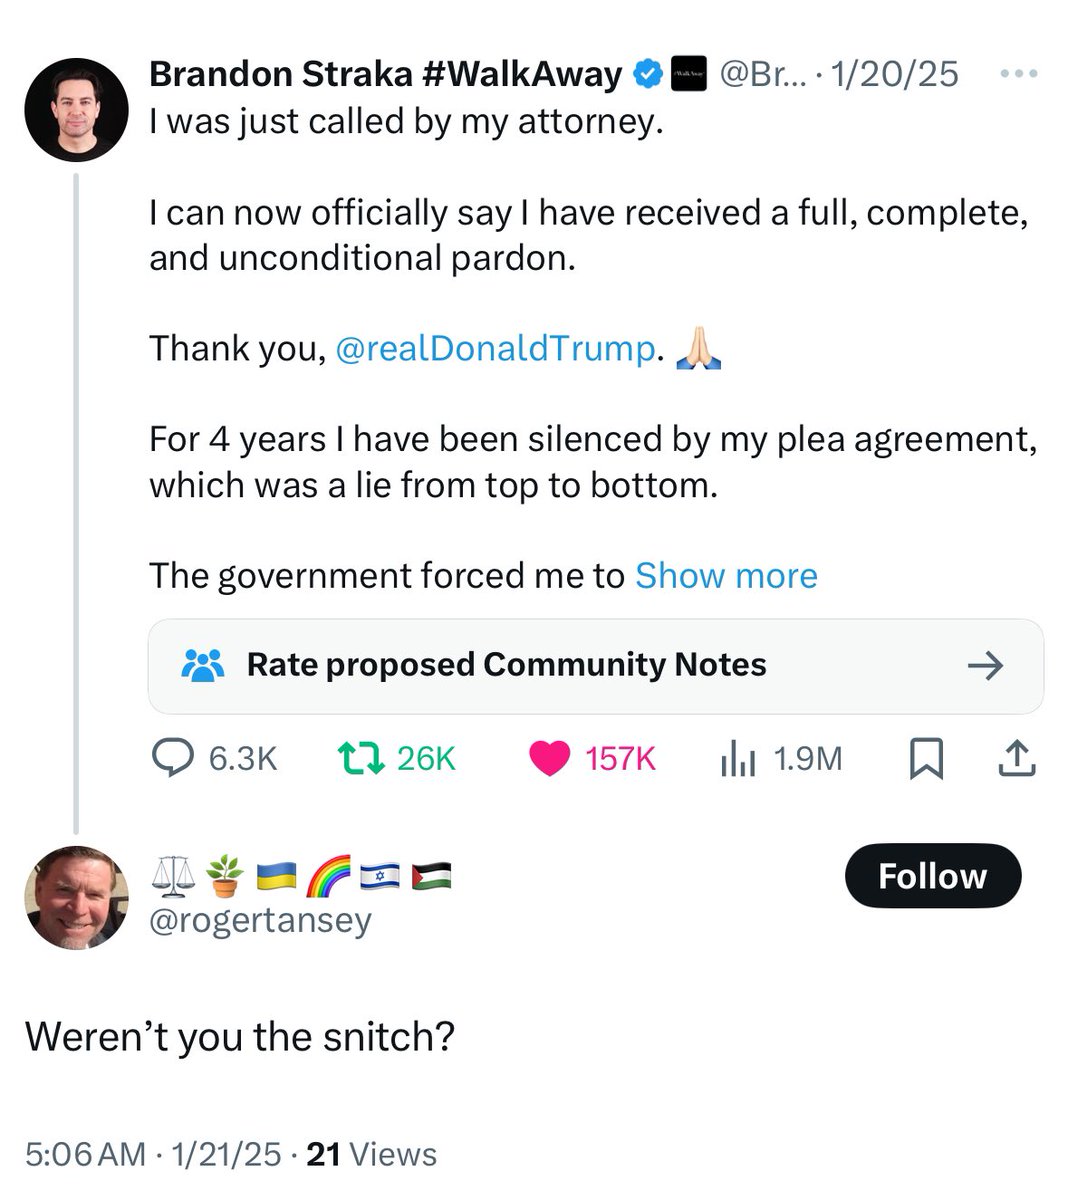
Task: Open Brandon Straka's profile picture
Action: [76, 109]
